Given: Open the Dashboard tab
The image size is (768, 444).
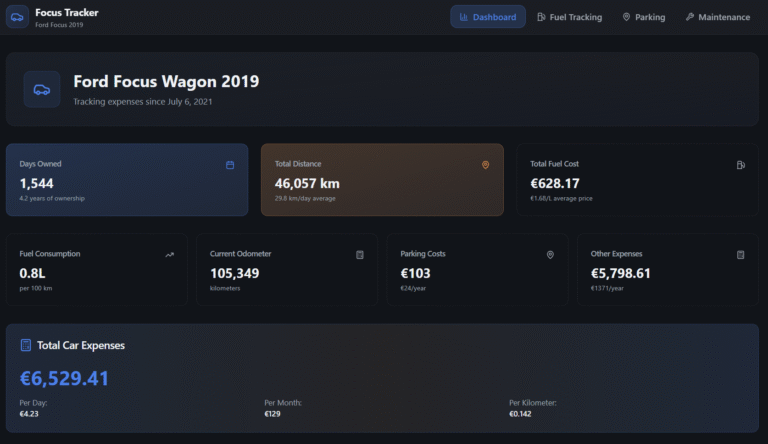Looking at the screenshot, I should coord(487,17).
